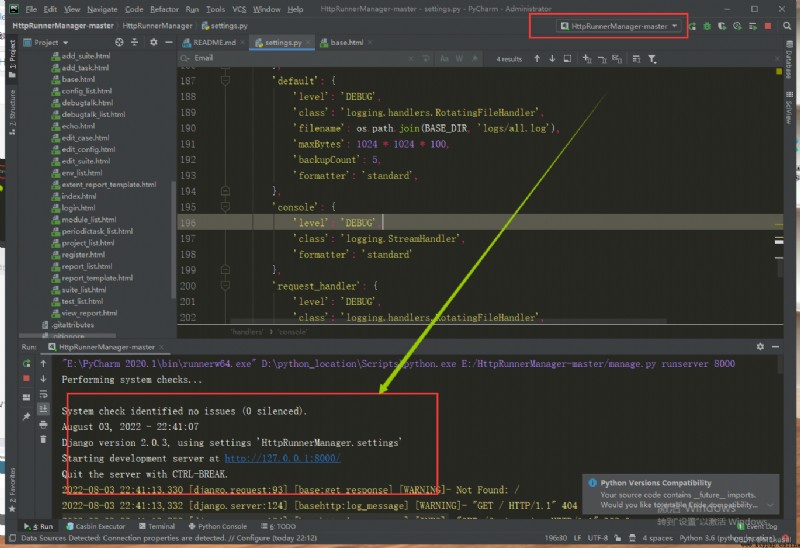Toggle Match Case in search bar
Viewport: 800px width, 548px height.
pos(444,59)
